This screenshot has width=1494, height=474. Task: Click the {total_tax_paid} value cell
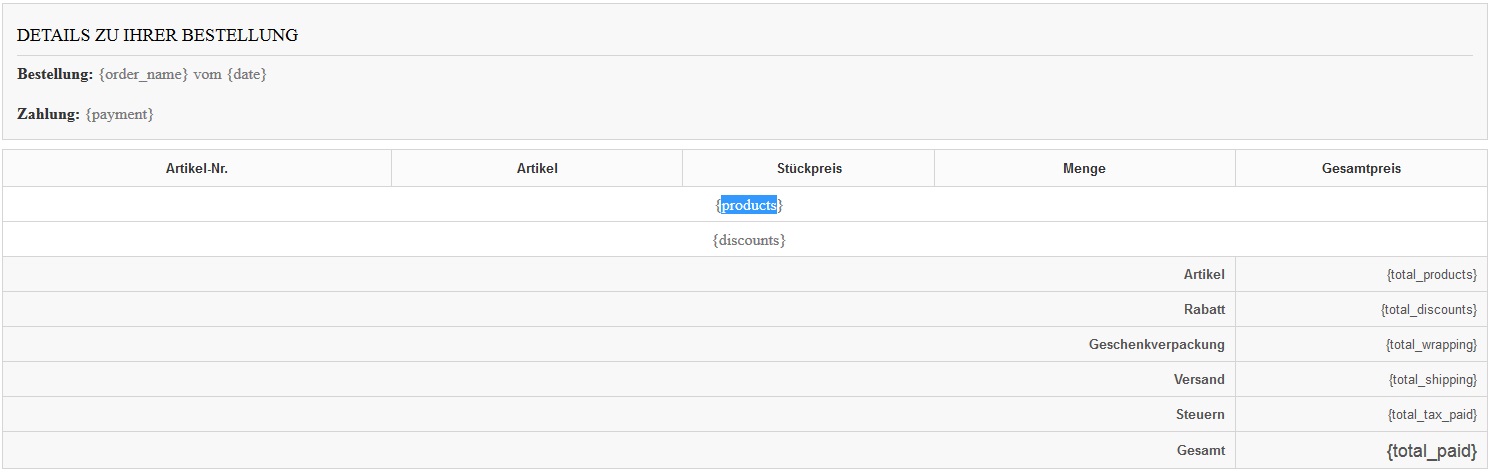(1361, 414)
